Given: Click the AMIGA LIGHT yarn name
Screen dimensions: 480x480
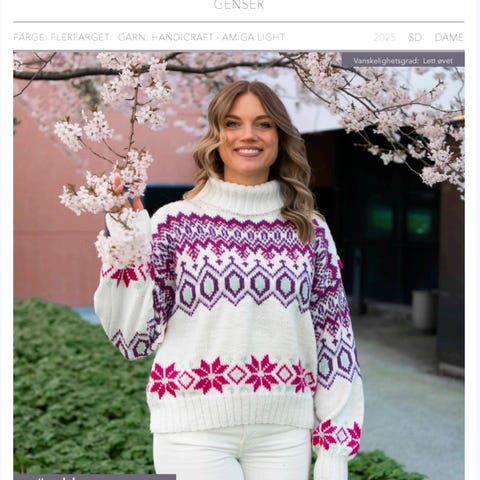Looking at the screenshot, I should (253, 37).
